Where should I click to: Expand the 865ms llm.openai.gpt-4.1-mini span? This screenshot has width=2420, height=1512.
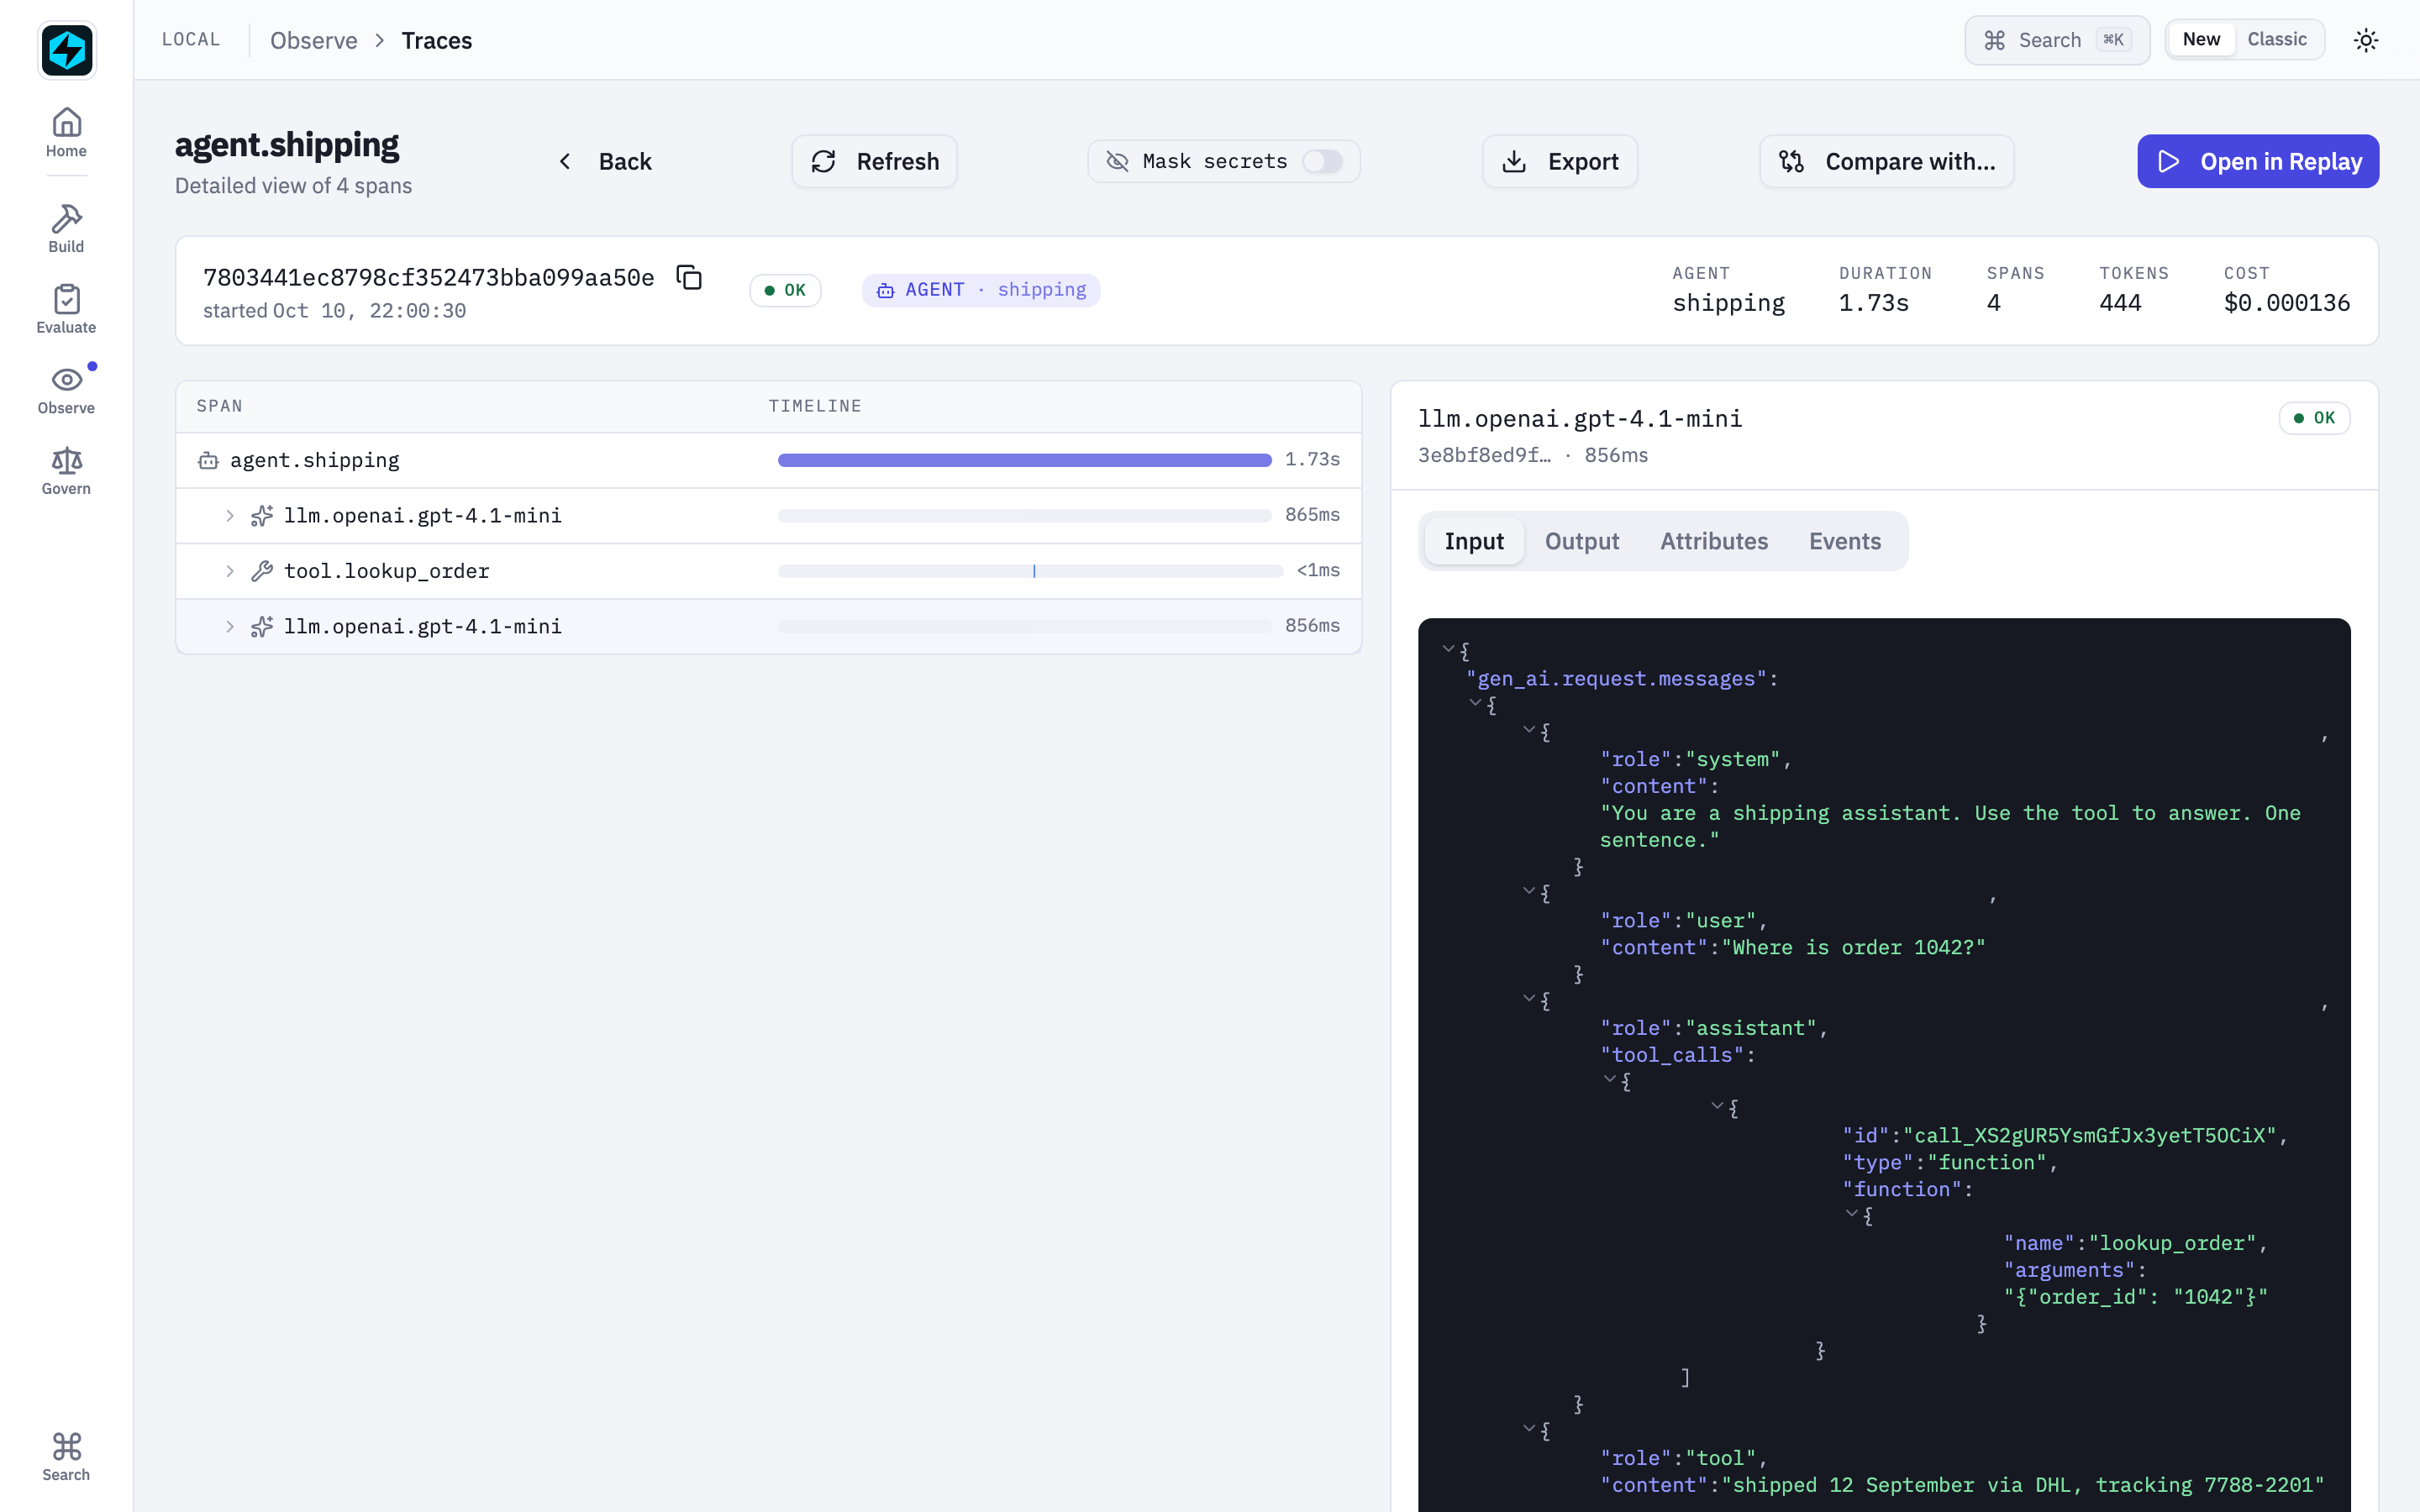pos(230,516)
